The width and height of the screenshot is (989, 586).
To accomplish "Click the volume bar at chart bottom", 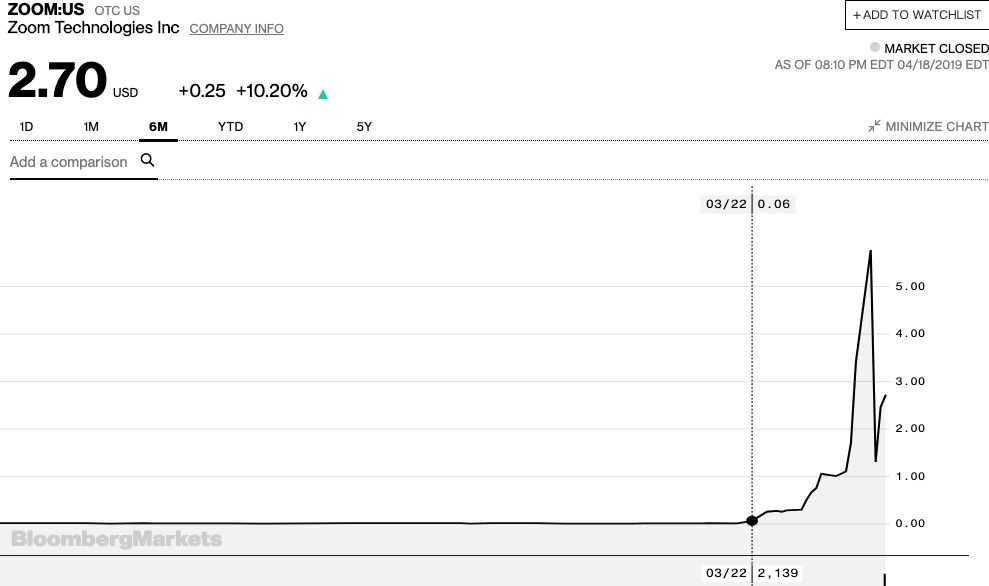I will click(885, 579).
